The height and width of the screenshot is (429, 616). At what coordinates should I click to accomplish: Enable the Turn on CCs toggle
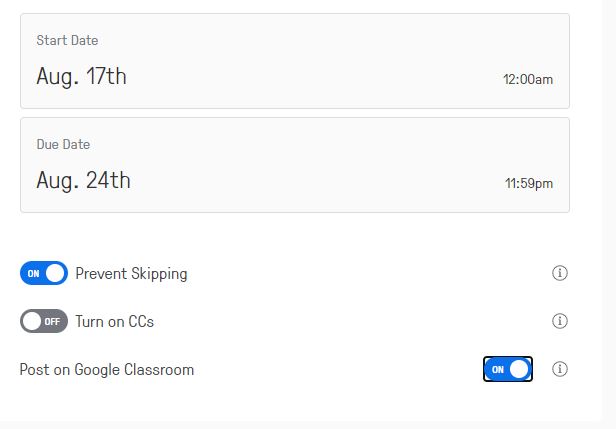(44, 321)
